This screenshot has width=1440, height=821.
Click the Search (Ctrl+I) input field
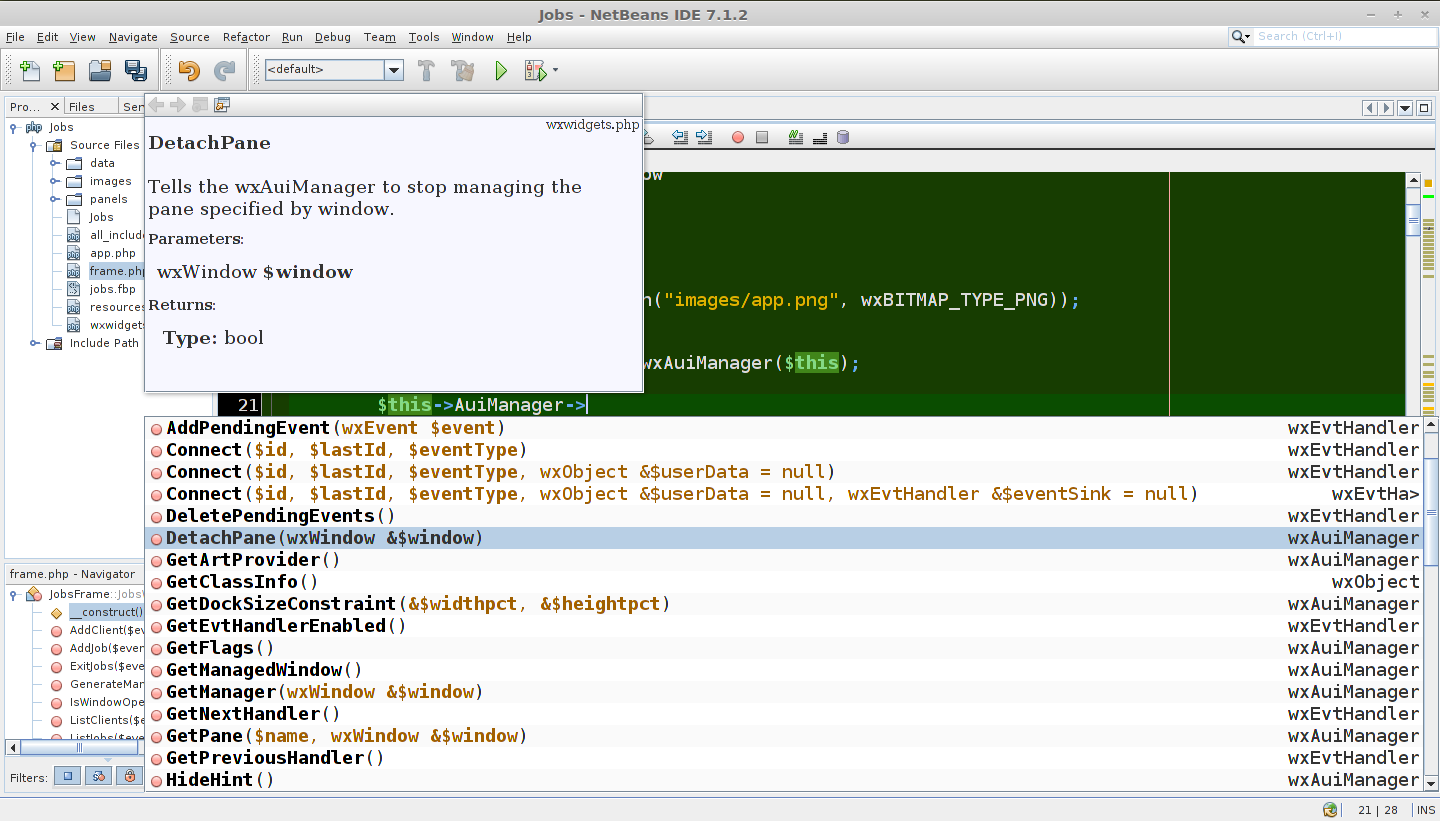1345,36
